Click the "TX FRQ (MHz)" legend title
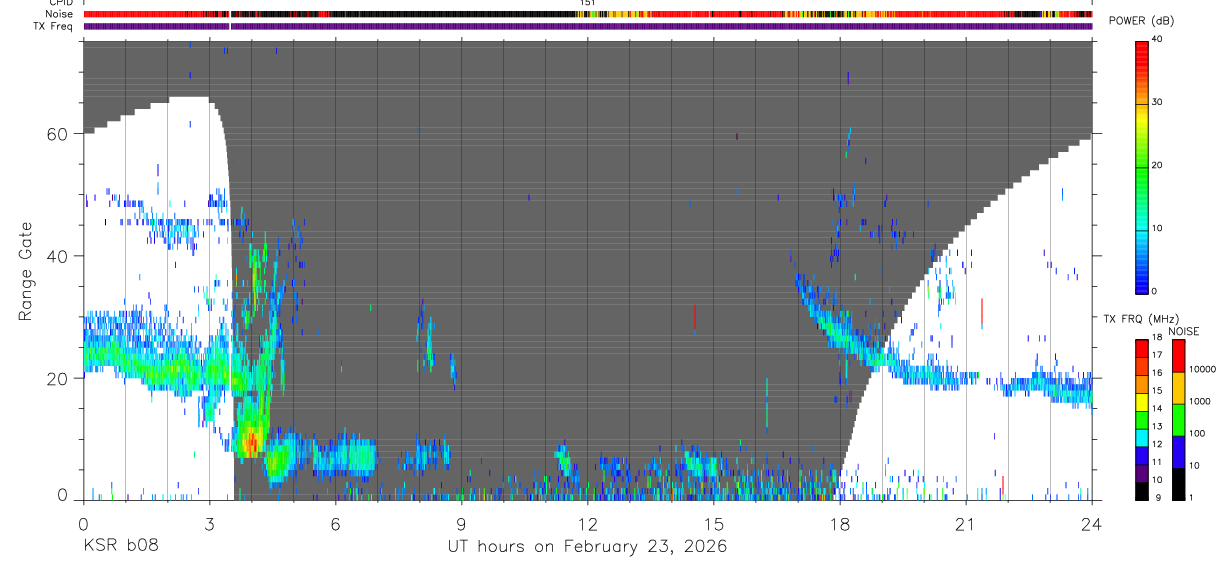1228x567 pixels. (1139, 319)
